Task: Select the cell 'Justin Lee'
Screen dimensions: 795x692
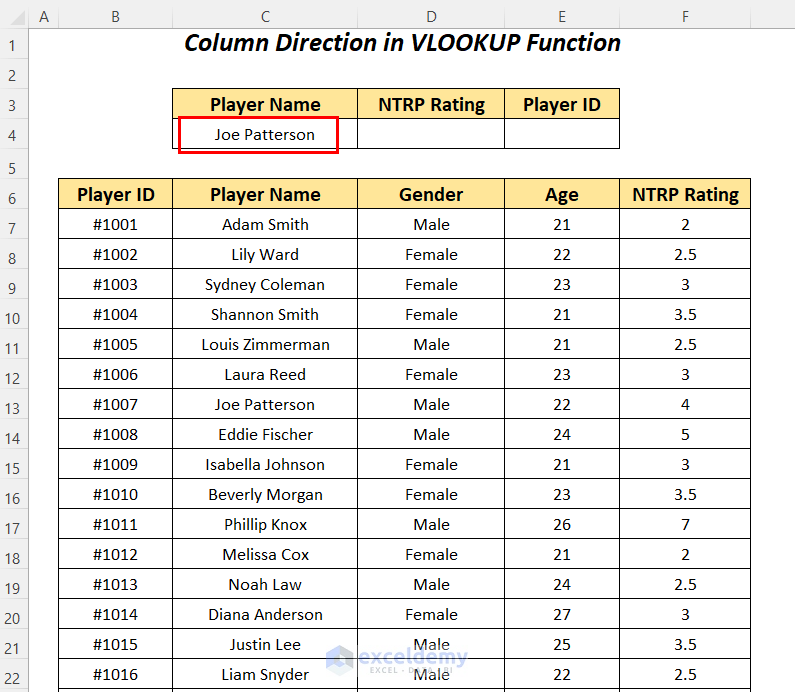Action: (x=265, y=644)
